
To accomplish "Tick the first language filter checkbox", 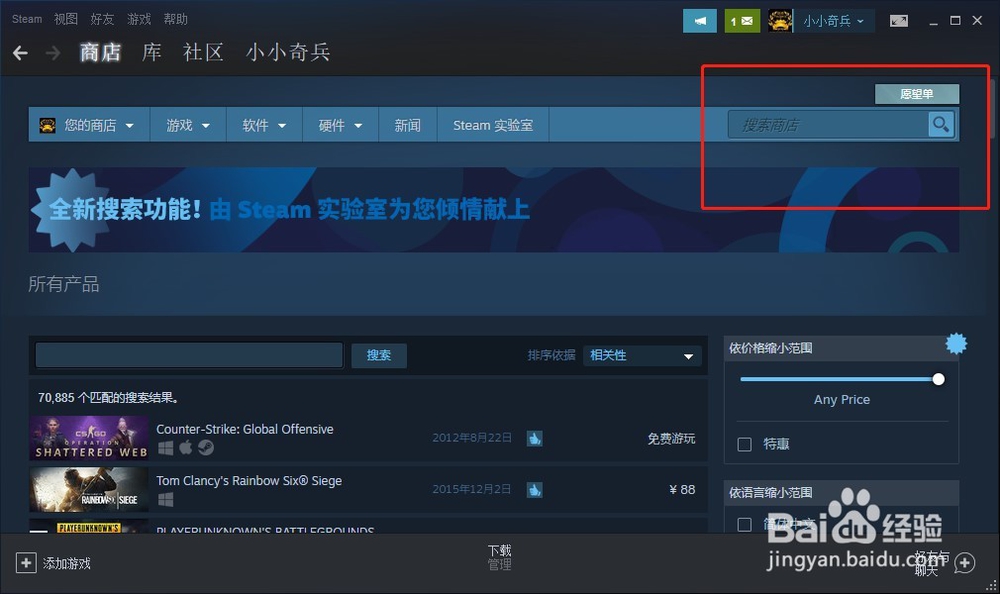I will [x=744, y=524].
